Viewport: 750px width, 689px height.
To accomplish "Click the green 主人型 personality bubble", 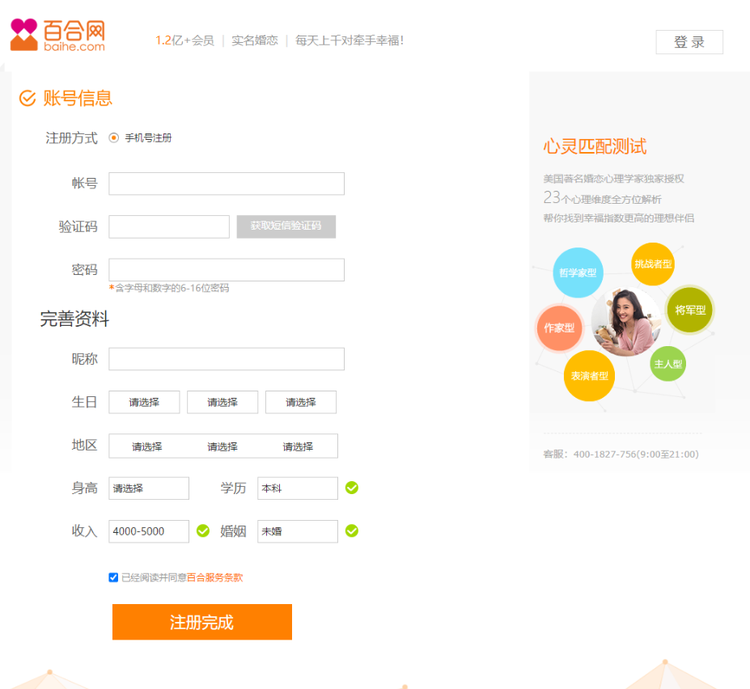I will tap(668, 364).
